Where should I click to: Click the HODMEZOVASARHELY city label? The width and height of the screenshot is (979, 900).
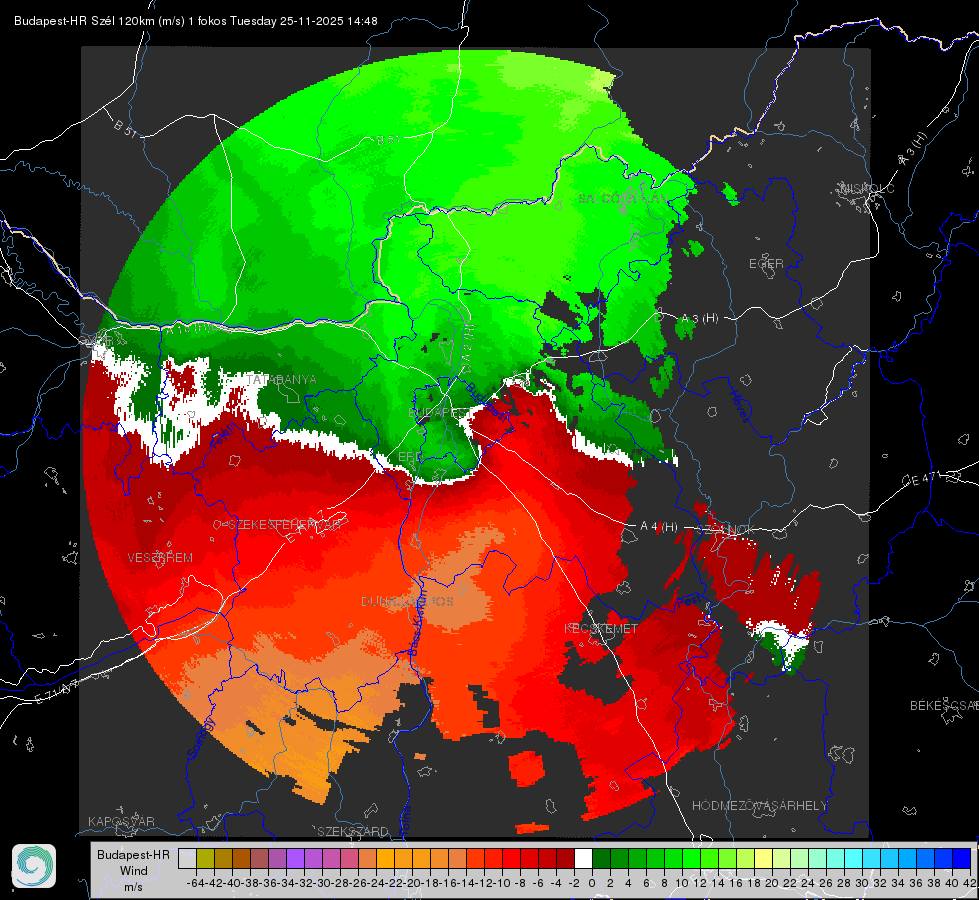(x=759, y=806)
